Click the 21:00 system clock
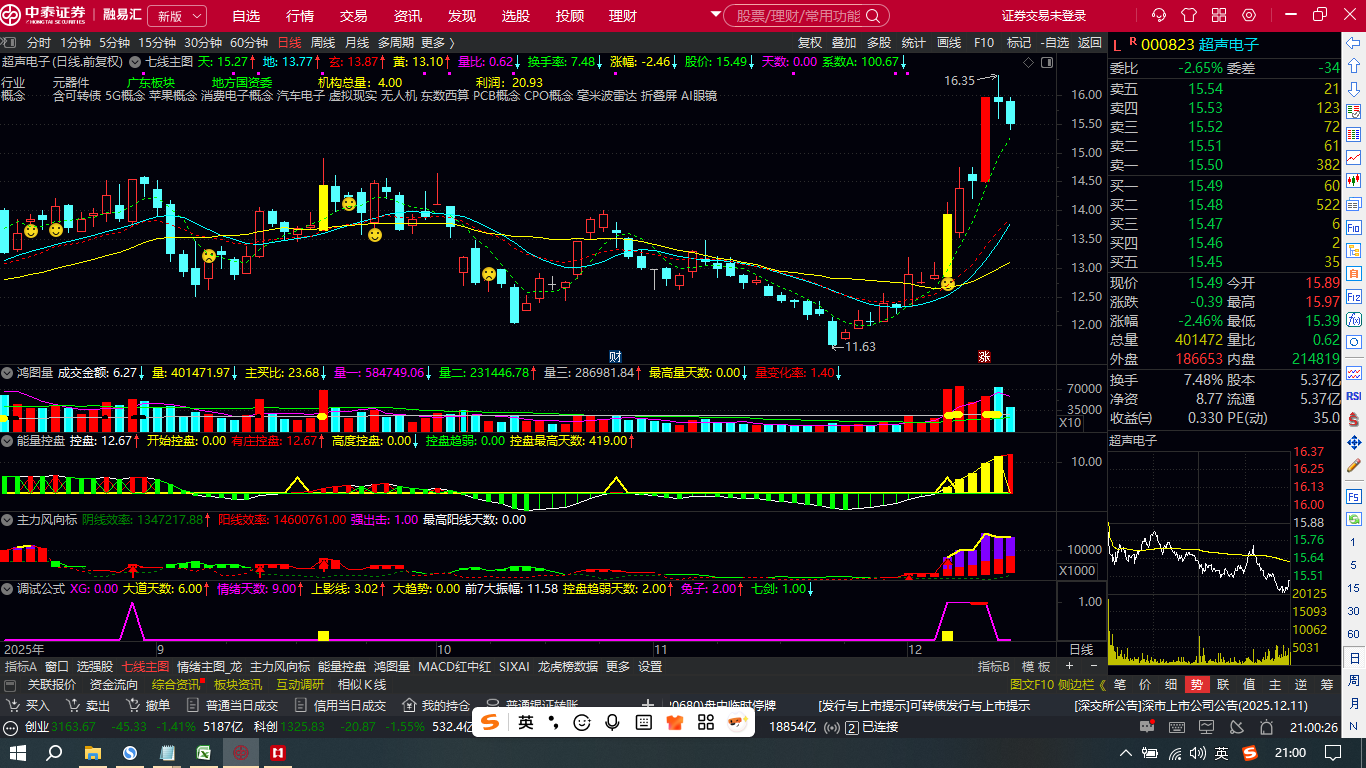 coord(1290,752)
